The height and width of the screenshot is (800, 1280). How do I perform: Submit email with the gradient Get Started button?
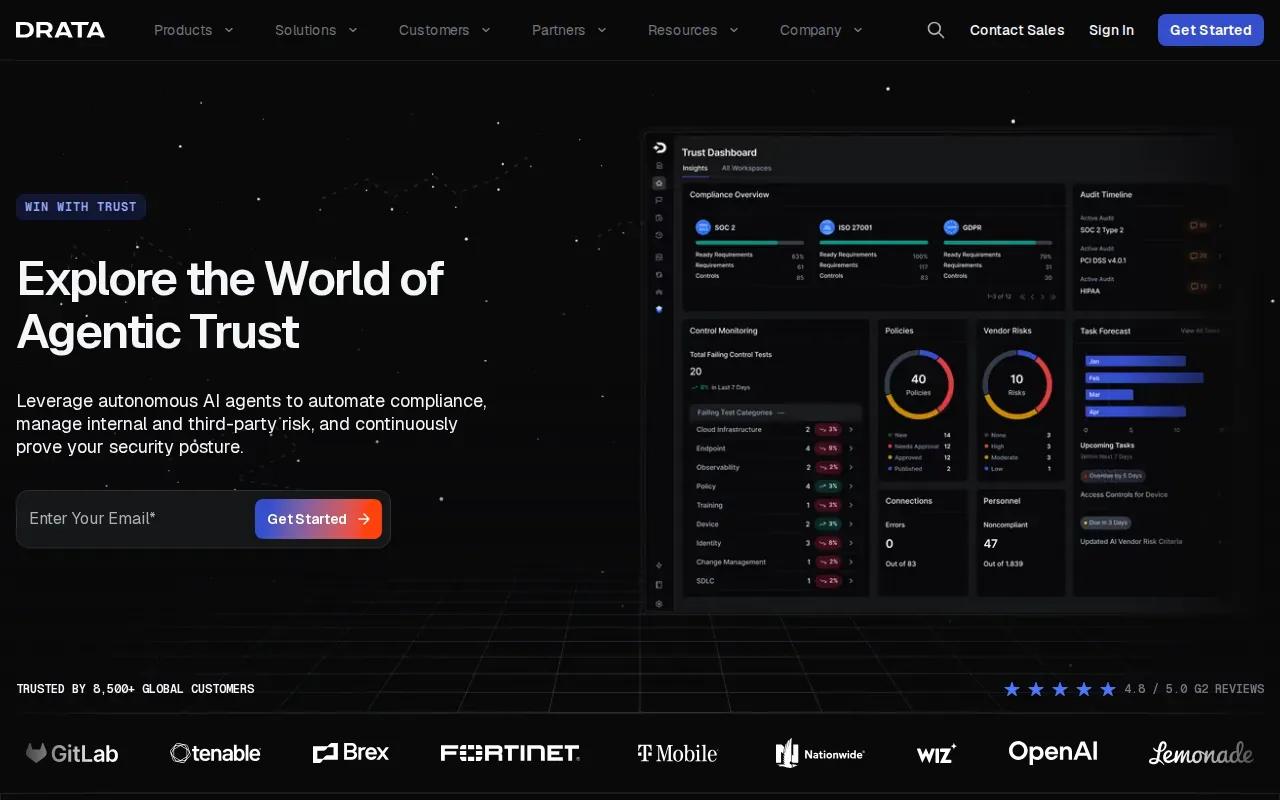(x=318, y=519)
